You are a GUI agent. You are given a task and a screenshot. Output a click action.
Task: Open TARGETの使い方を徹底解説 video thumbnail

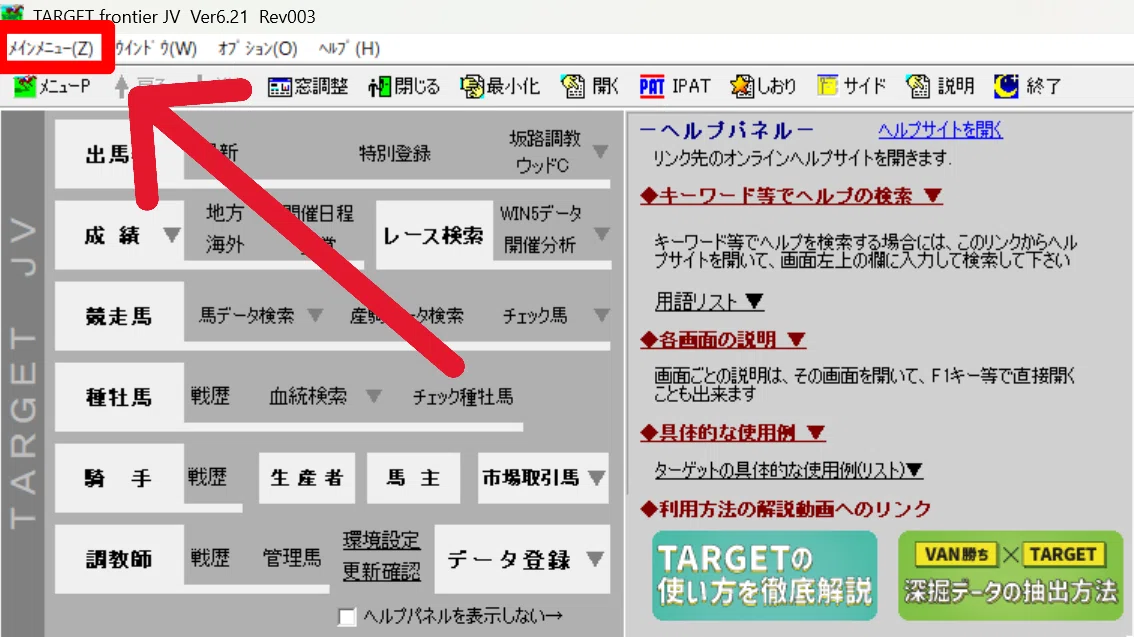tap(764, 576)
